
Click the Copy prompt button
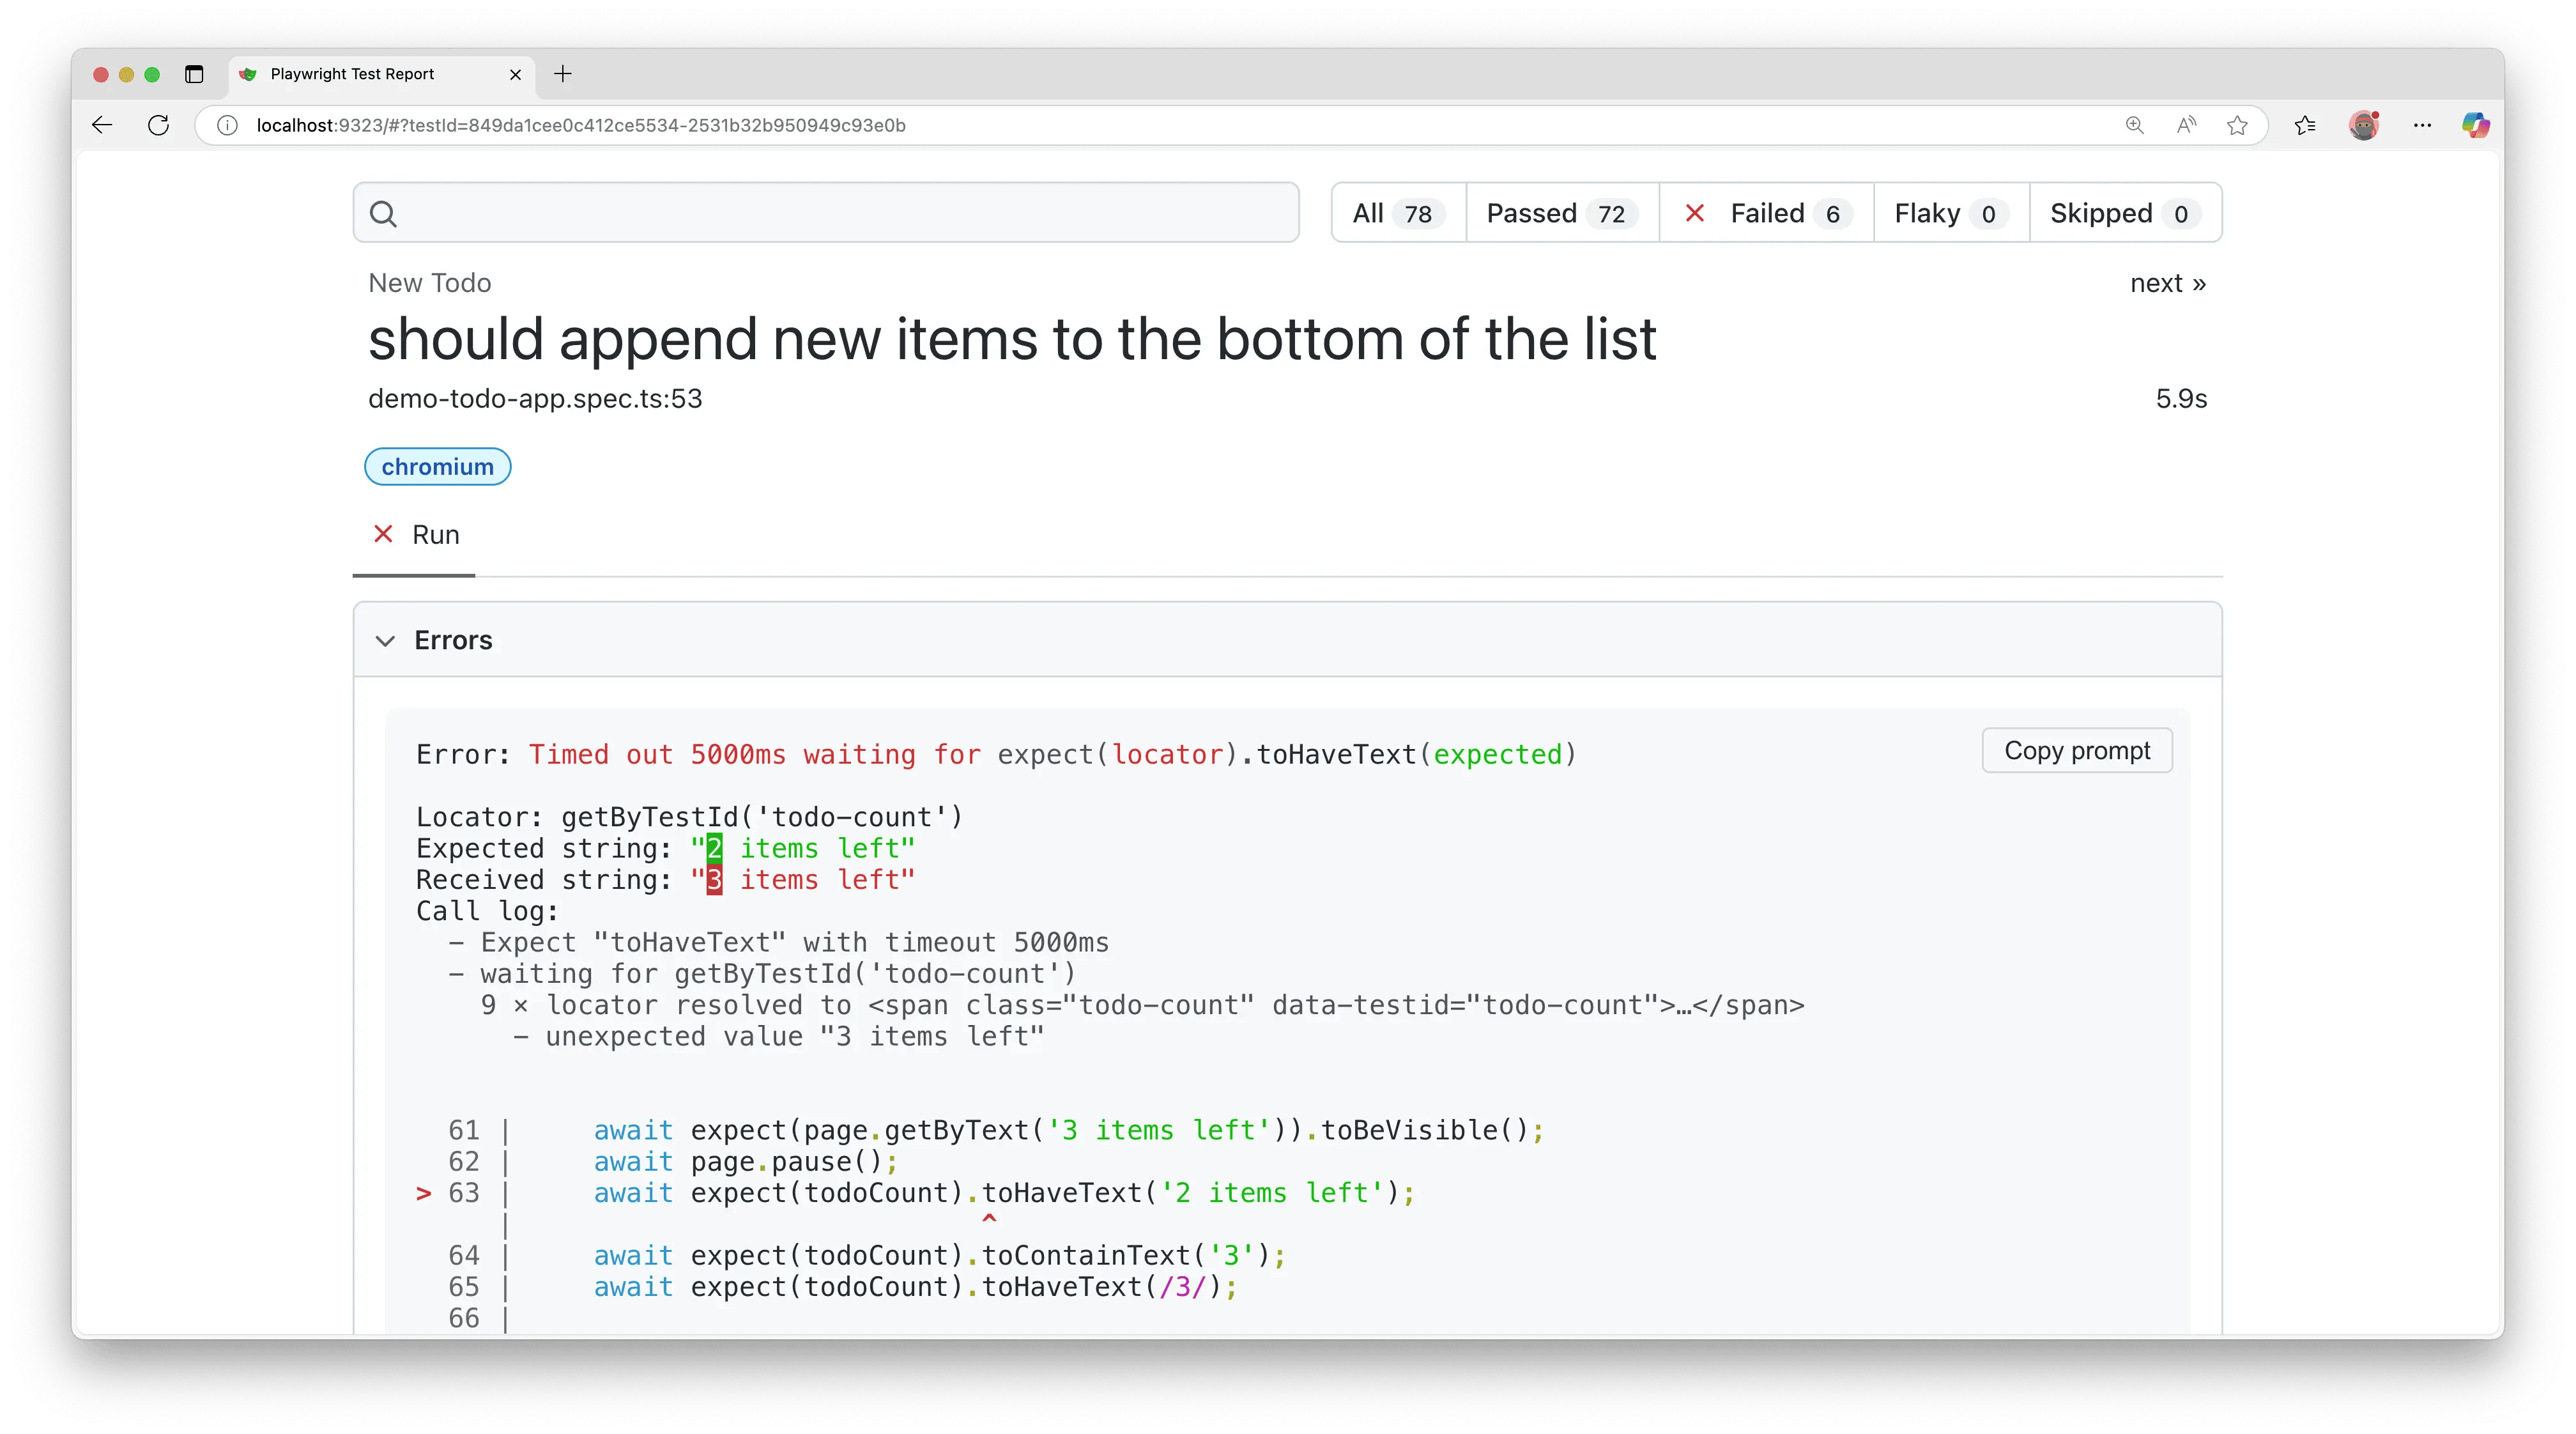(2076, 750)
